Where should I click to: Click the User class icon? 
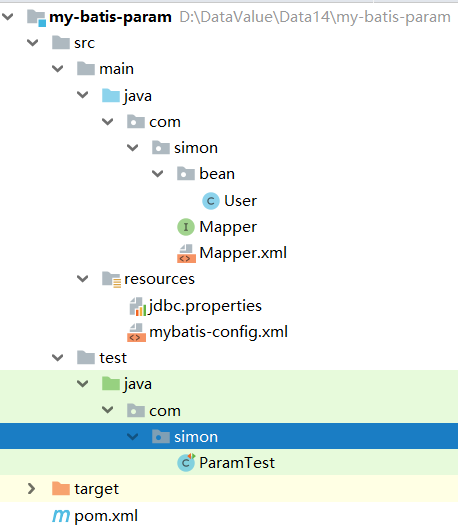coord(211,201)
